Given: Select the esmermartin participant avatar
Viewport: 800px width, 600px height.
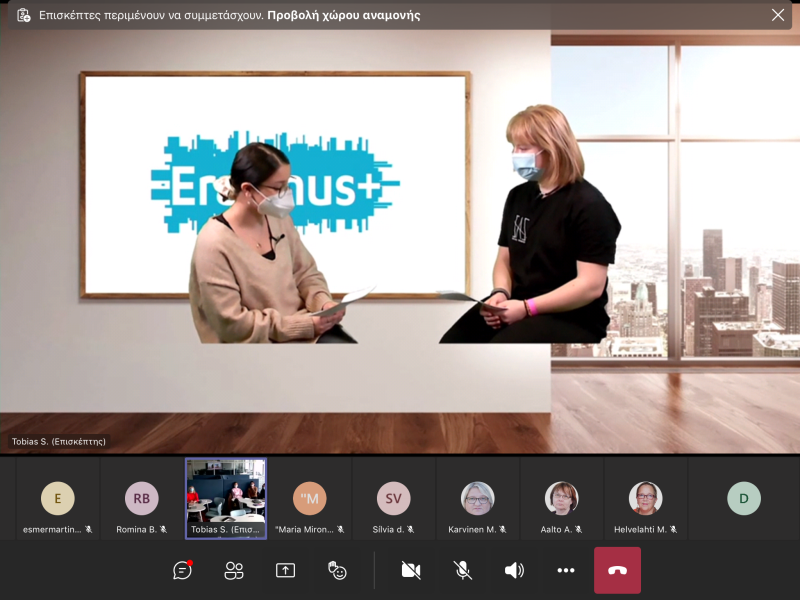Looking at the screenshot, I should tap(57, 498).
